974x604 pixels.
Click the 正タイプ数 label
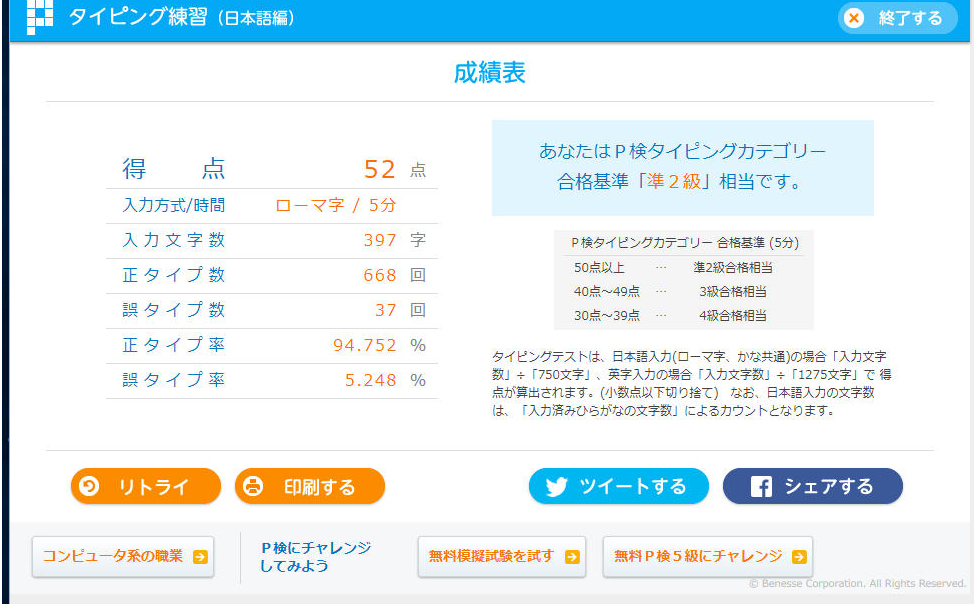(x=173, y=275)
